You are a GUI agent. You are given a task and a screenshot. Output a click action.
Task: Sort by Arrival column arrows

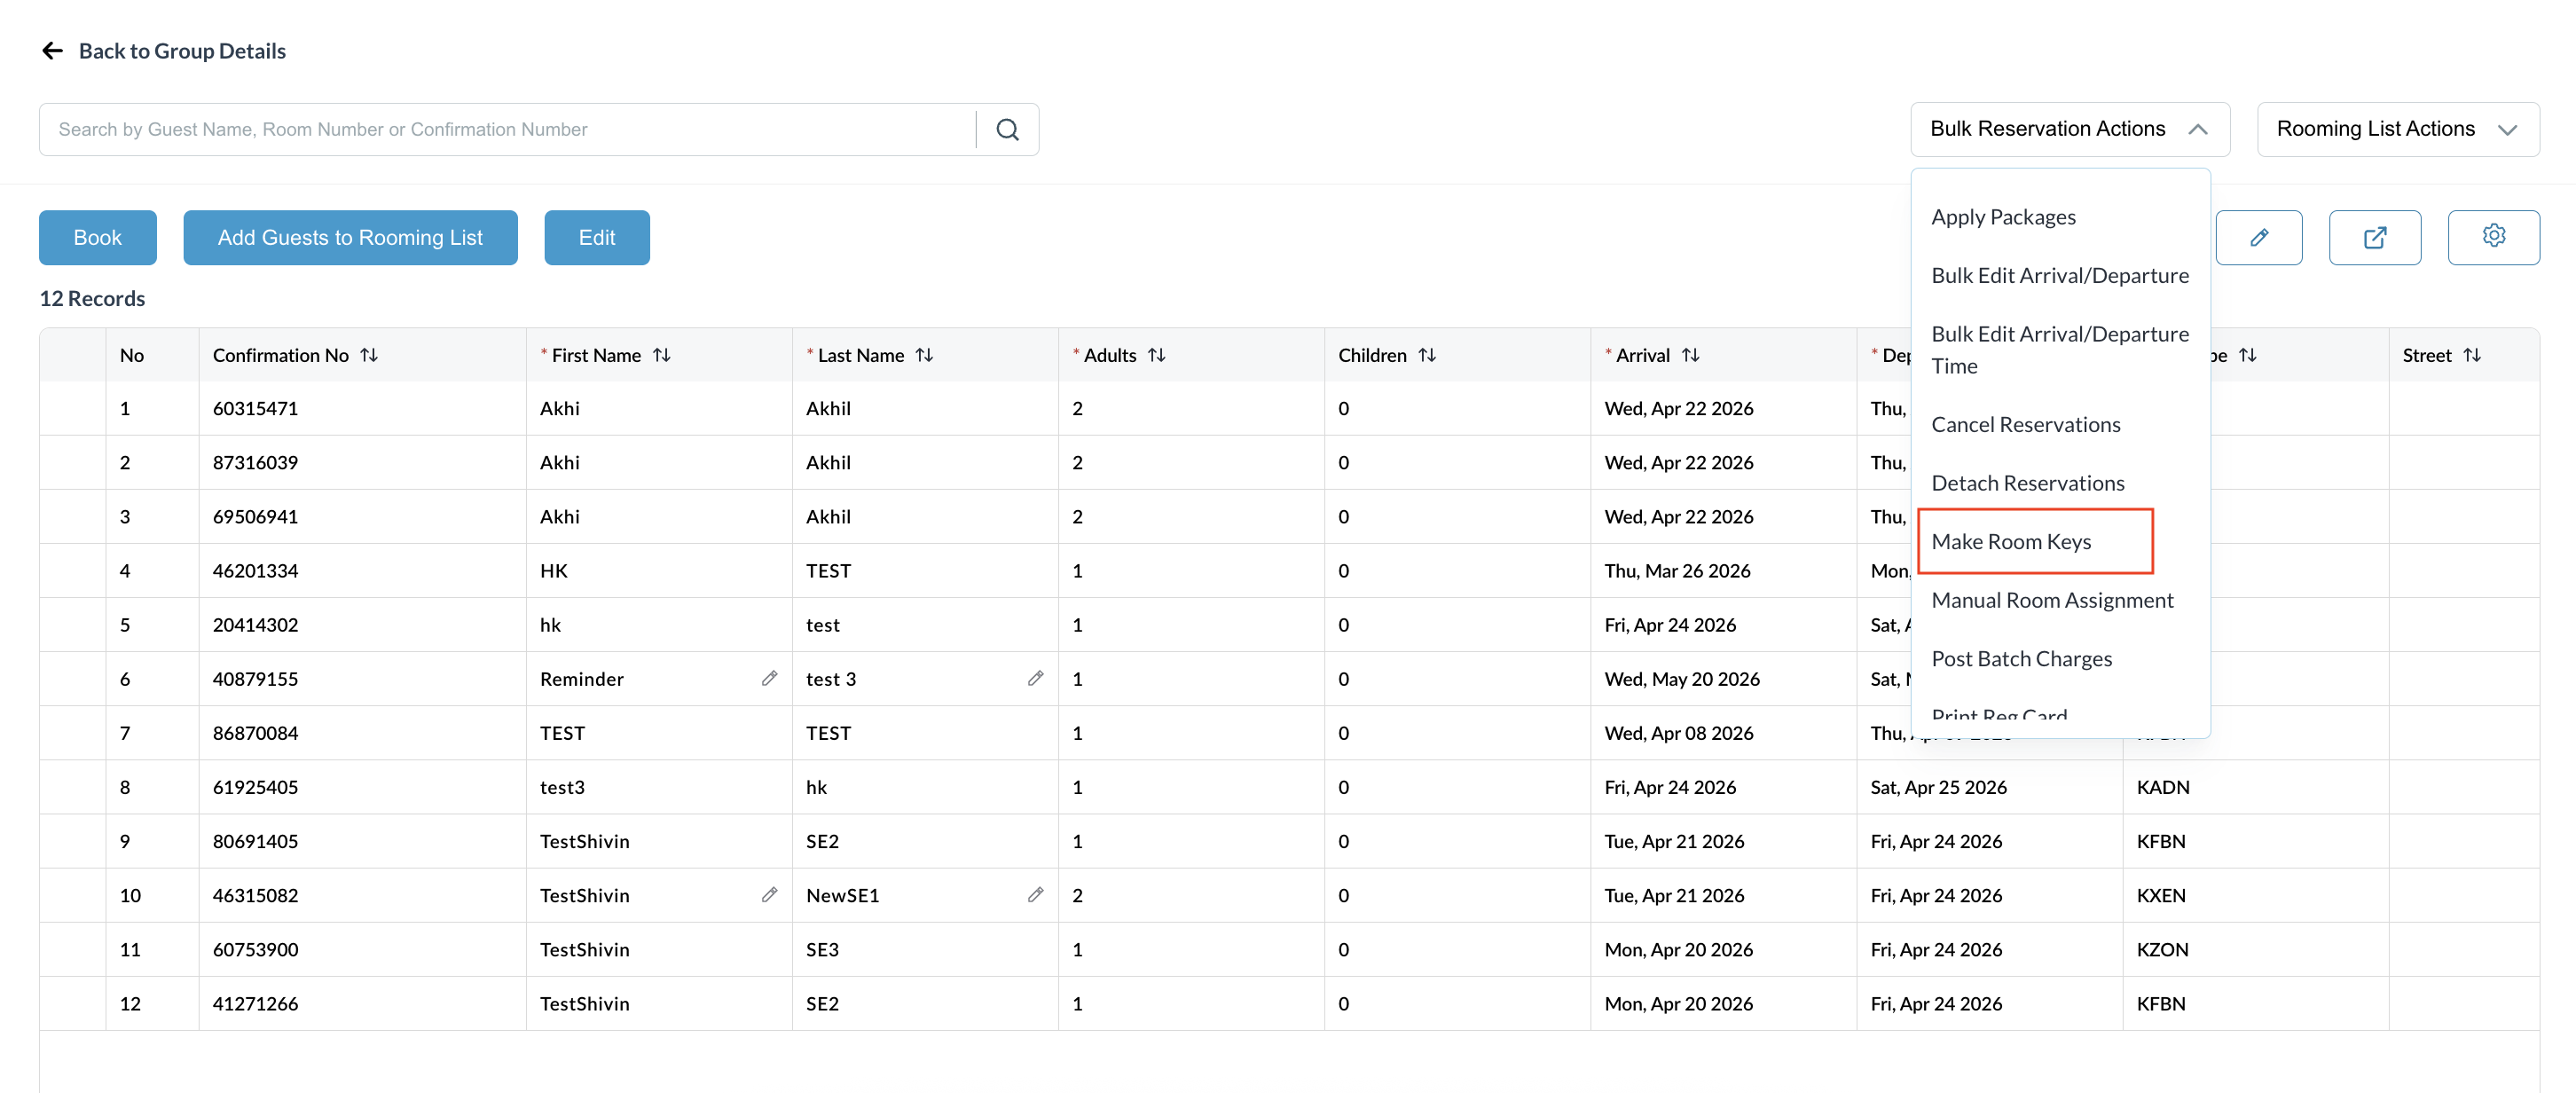[x=1690, y=355]
